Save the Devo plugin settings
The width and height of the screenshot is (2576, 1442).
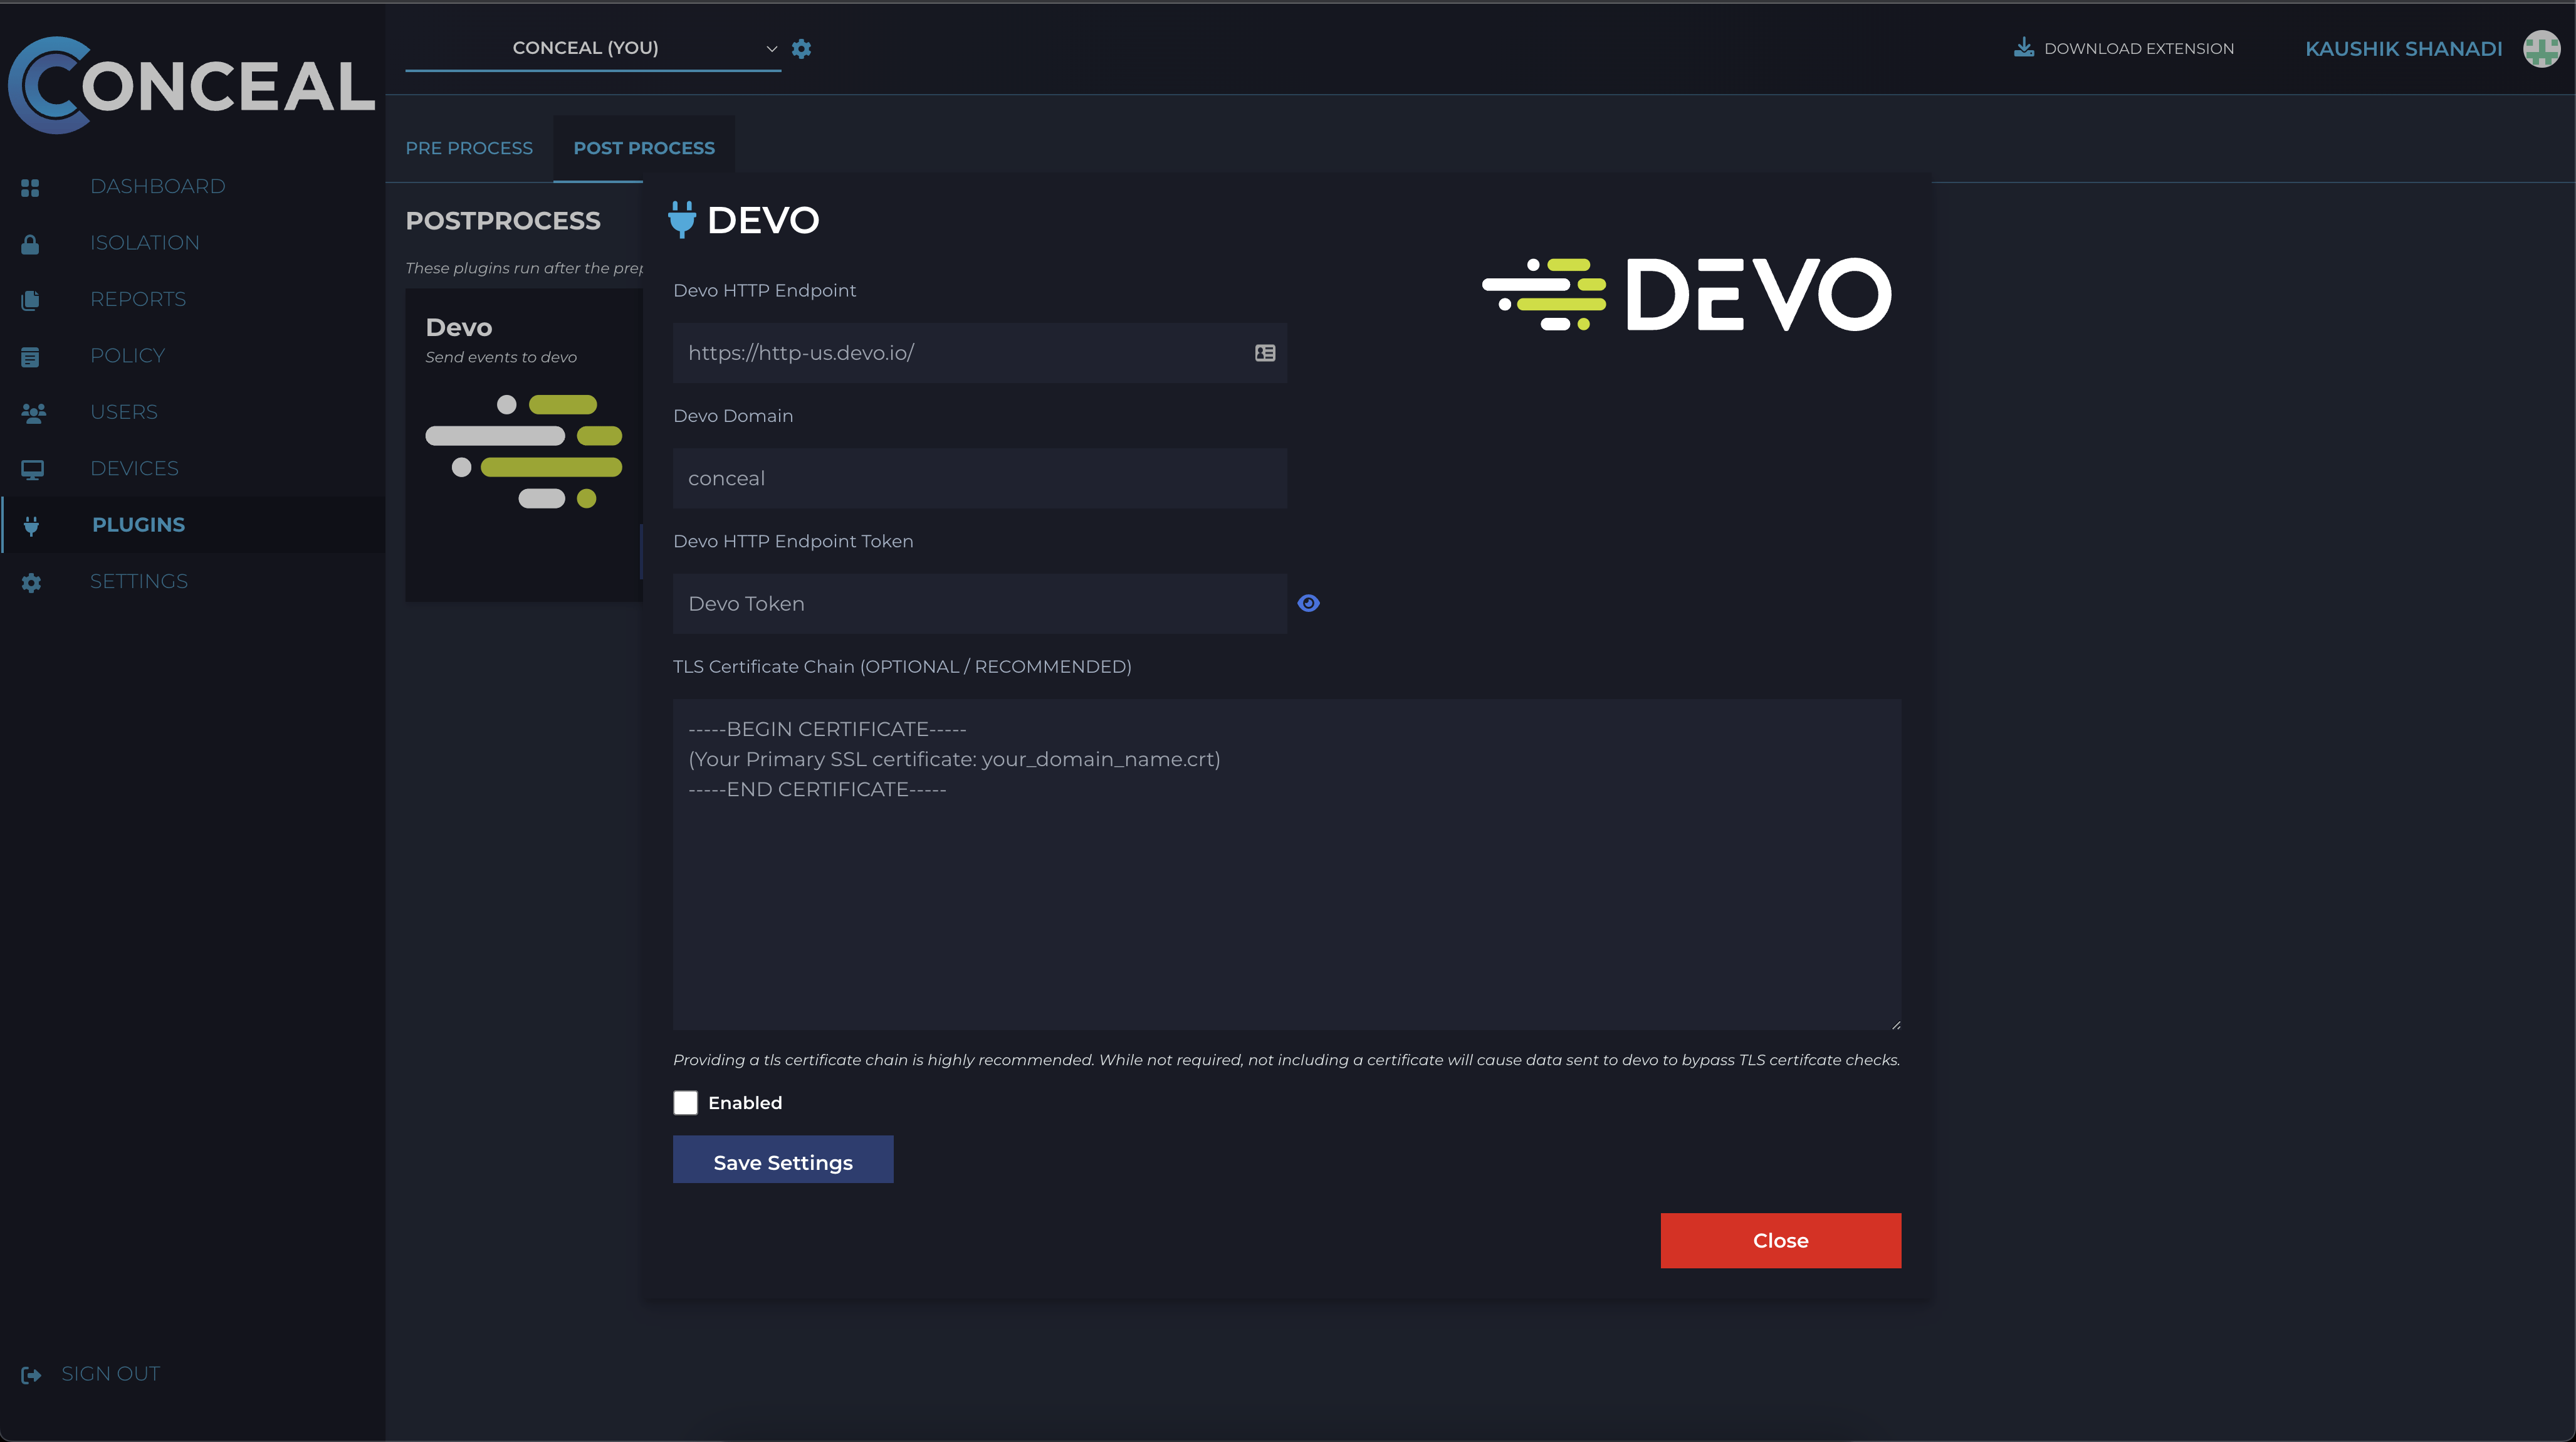pyautogui.click(x=783, y=1161)
